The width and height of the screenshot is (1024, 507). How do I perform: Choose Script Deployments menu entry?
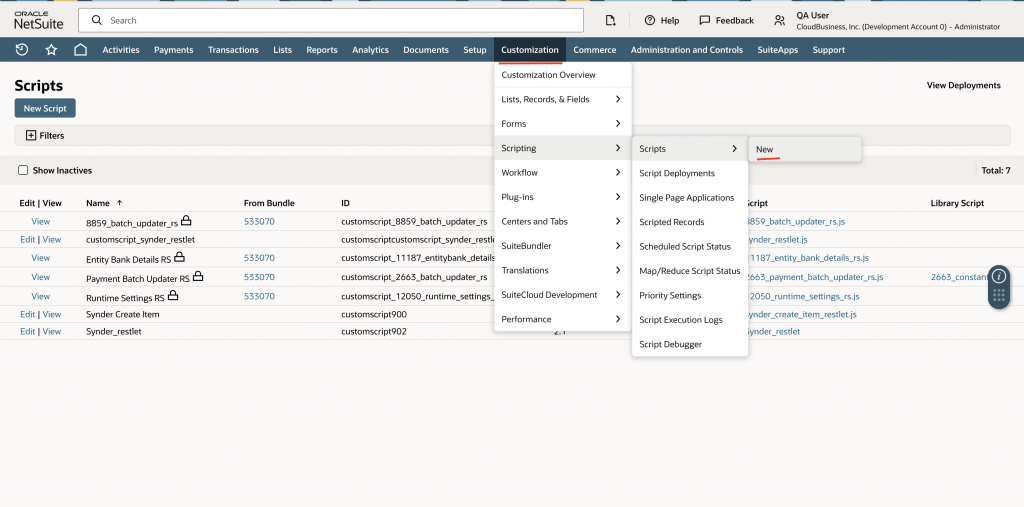pos(677,174)
